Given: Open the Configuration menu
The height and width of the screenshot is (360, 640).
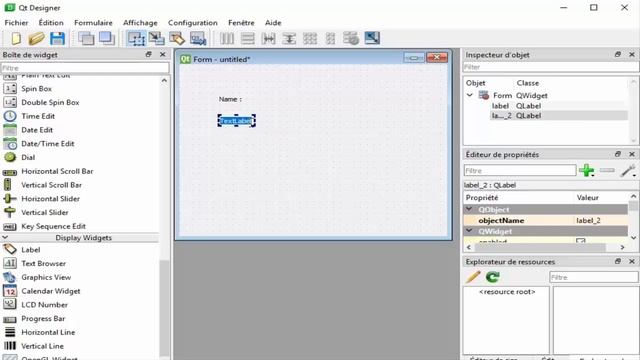Looking at the screenshot, I should point(193,22).
